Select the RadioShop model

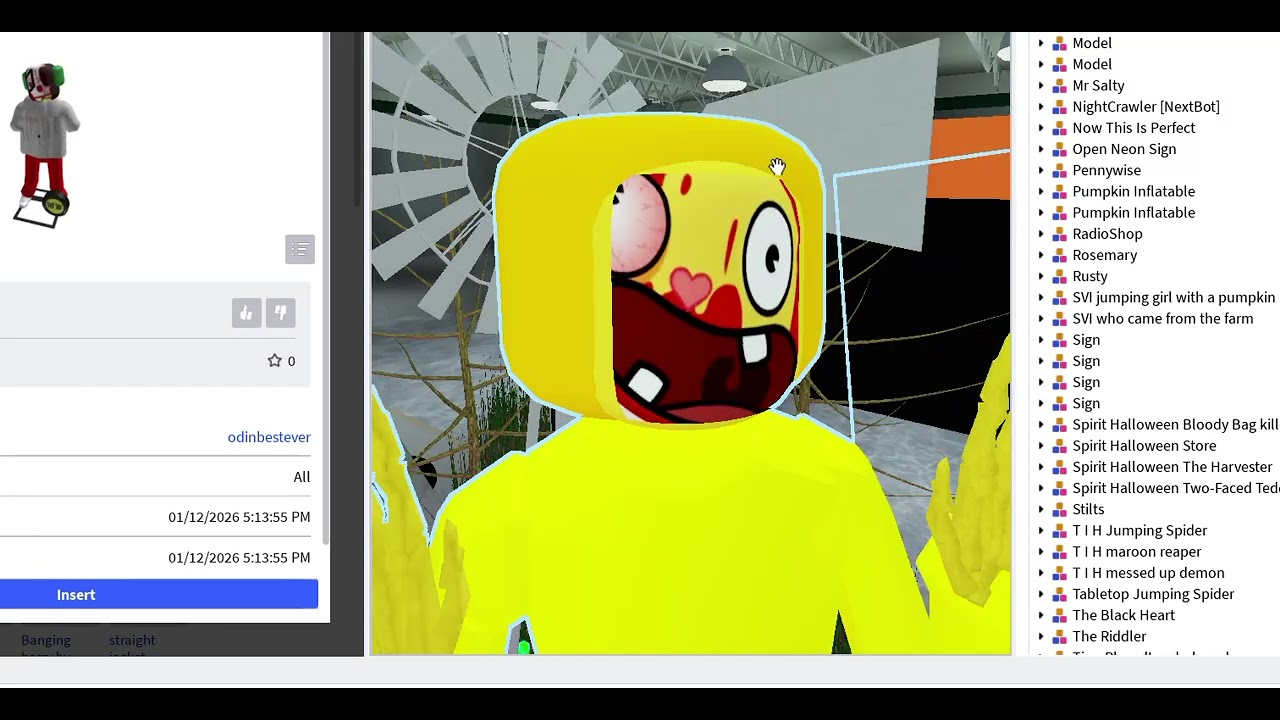coord(1107,234)
